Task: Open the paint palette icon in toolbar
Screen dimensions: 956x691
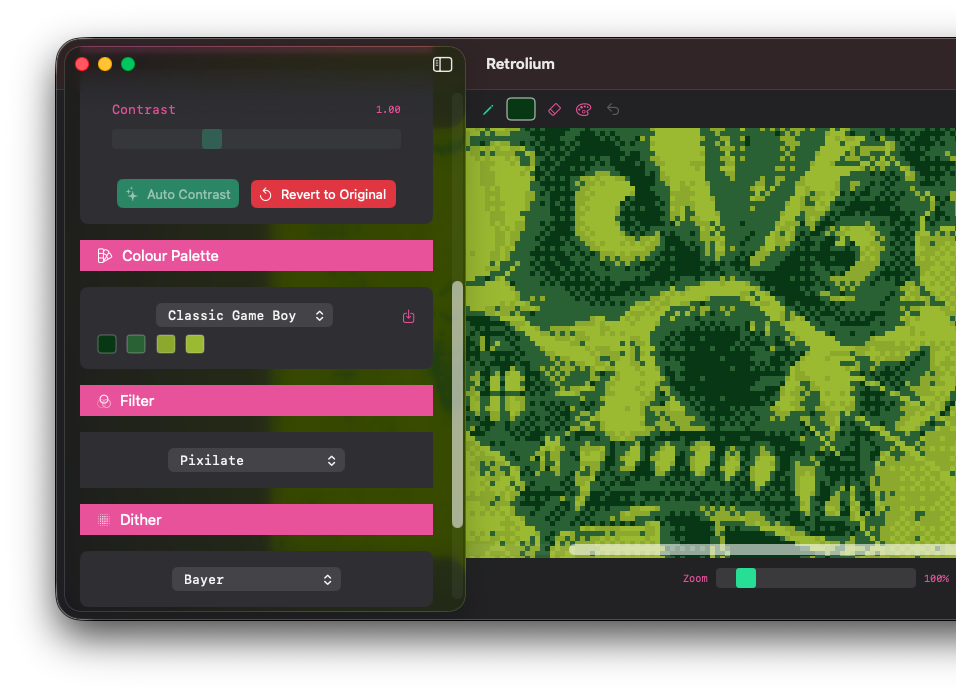Action: [x=584, y=110]
